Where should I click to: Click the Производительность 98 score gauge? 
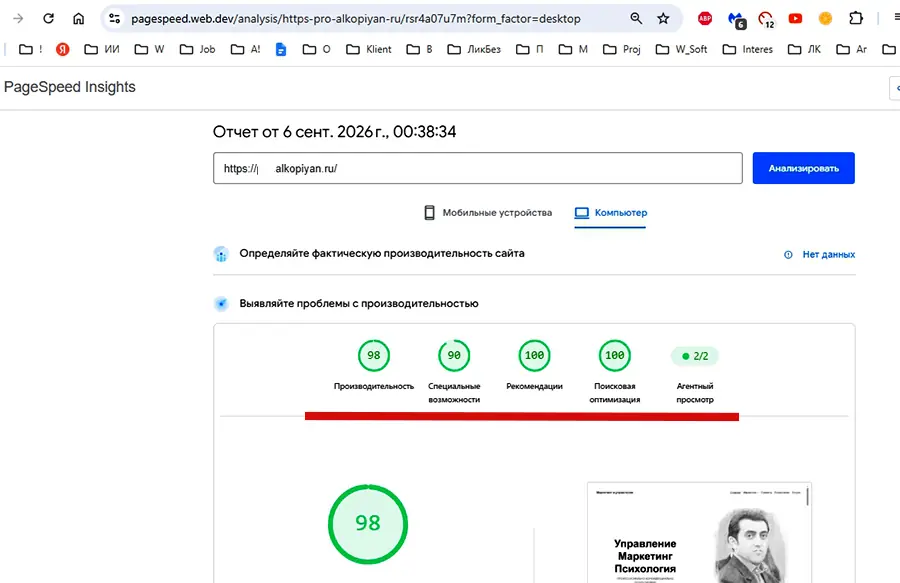374,356
